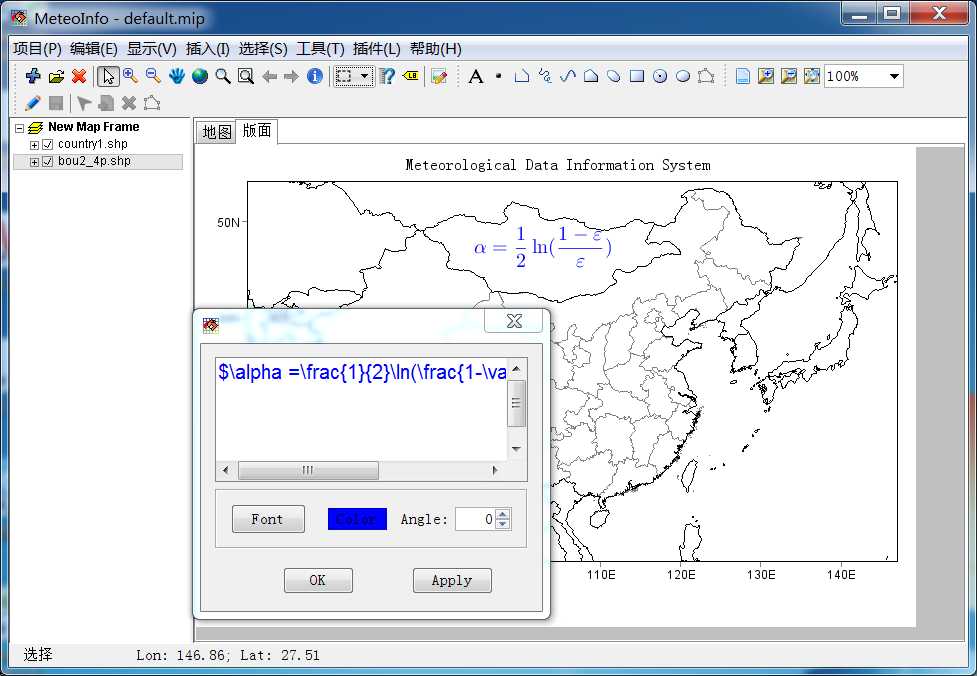Click the globe Full Extent icon

click(x=200, y=76)
